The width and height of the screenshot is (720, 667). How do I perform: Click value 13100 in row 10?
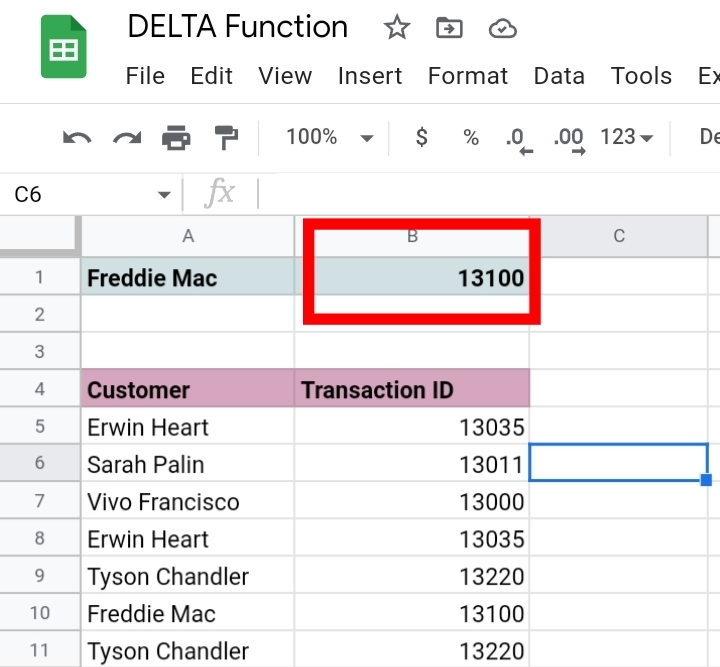click(412, 613)
